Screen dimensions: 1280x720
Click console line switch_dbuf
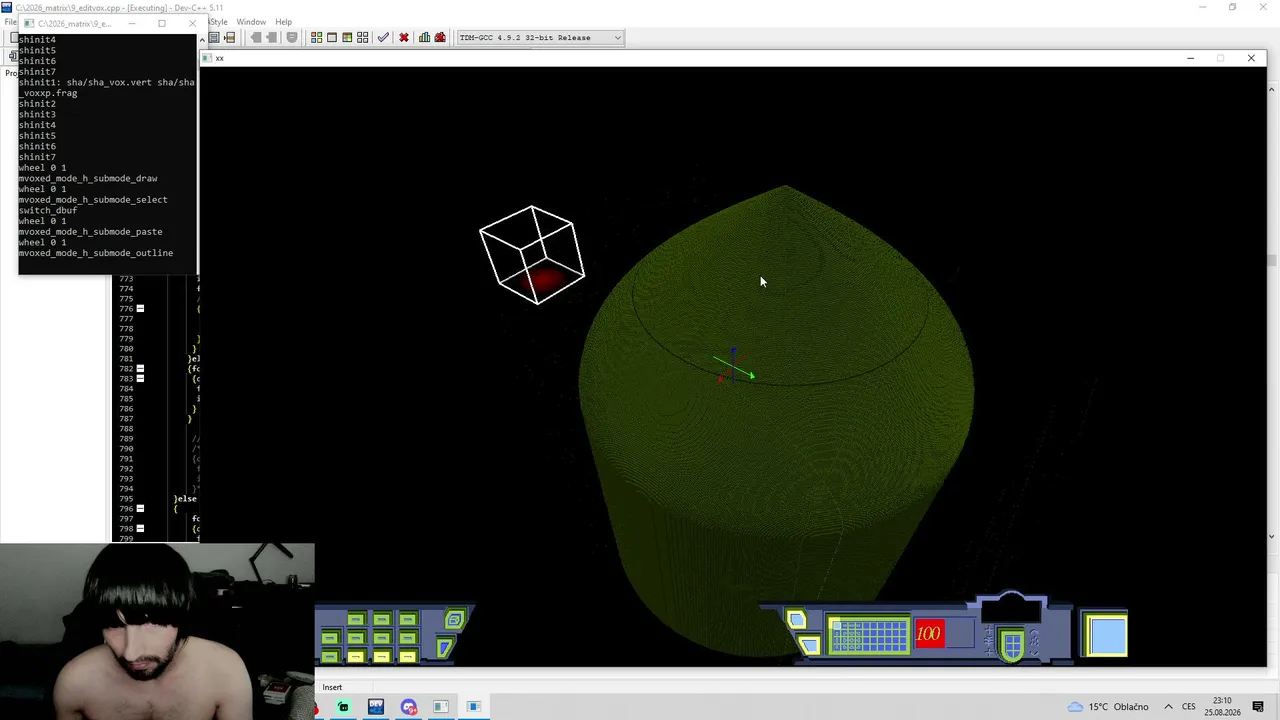pos(48,210)
